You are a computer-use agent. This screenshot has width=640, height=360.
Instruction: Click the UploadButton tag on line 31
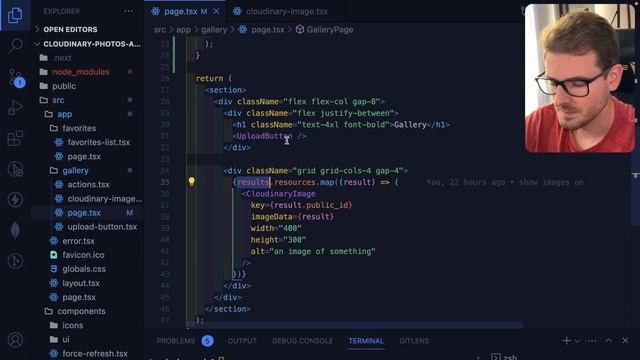(x=264, y=136)
